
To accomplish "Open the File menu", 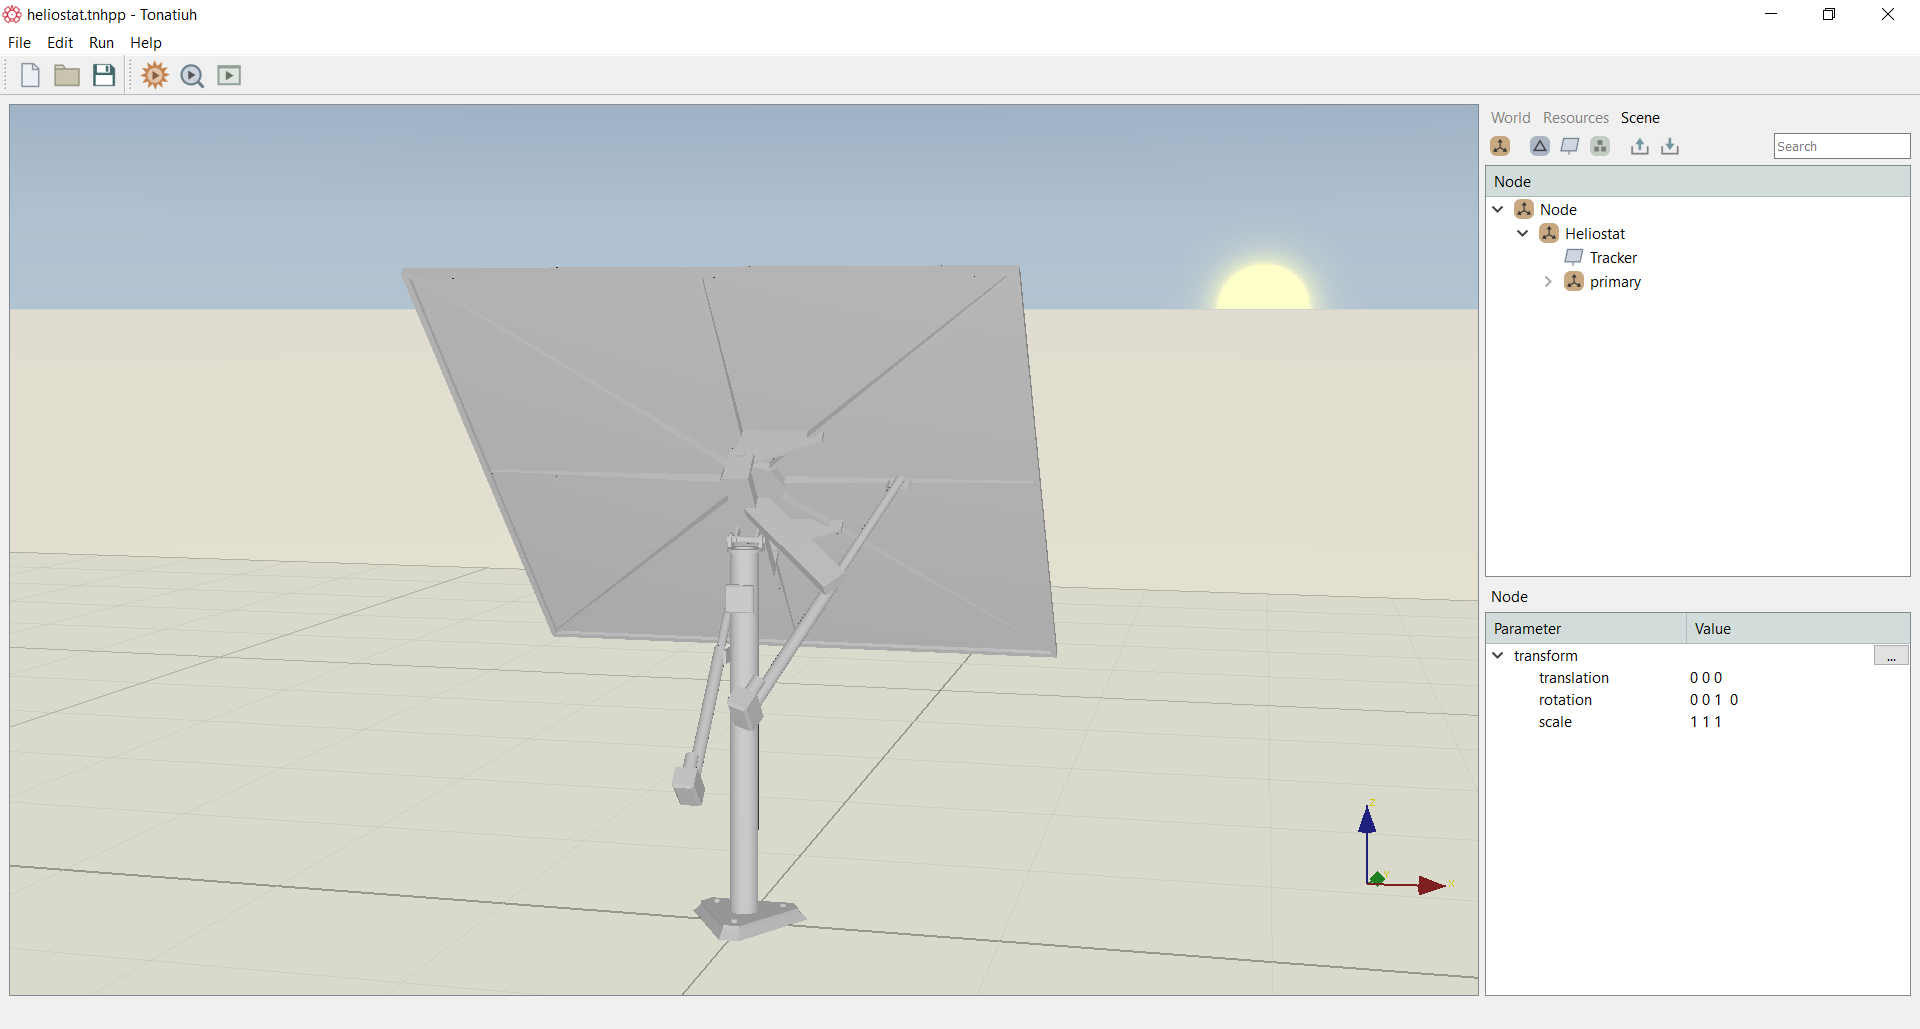I will point(19,43).
